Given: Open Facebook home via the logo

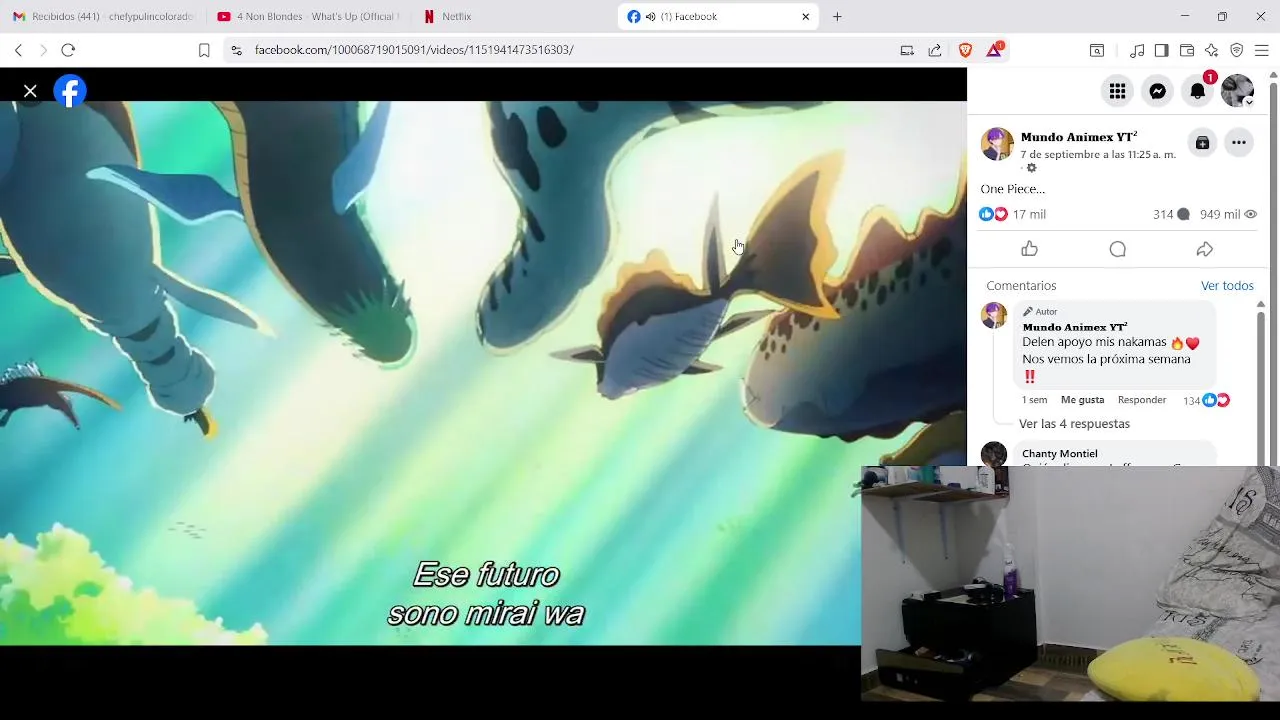Looking at the screenshot, I should tap(70, 91).
